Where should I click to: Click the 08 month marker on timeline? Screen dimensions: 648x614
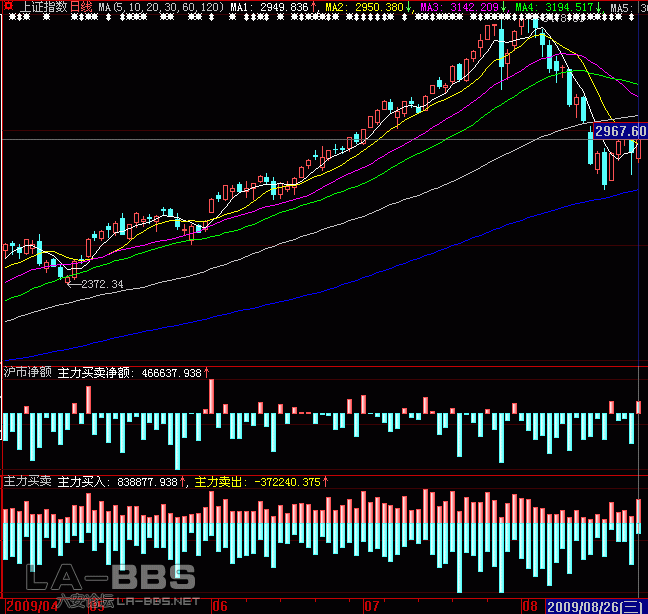pos(530,606)
